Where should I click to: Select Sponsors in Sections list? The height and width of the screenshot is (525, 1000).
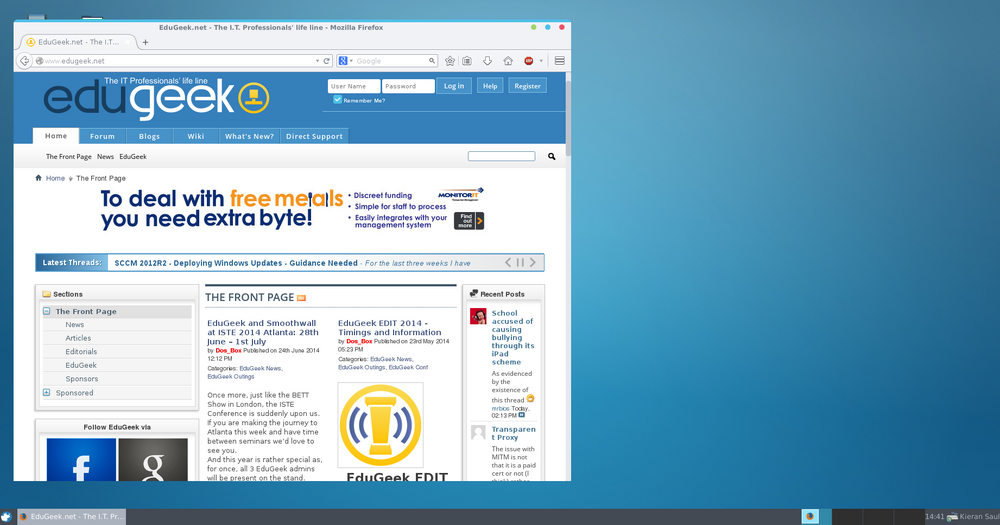[x=82, y=378]
